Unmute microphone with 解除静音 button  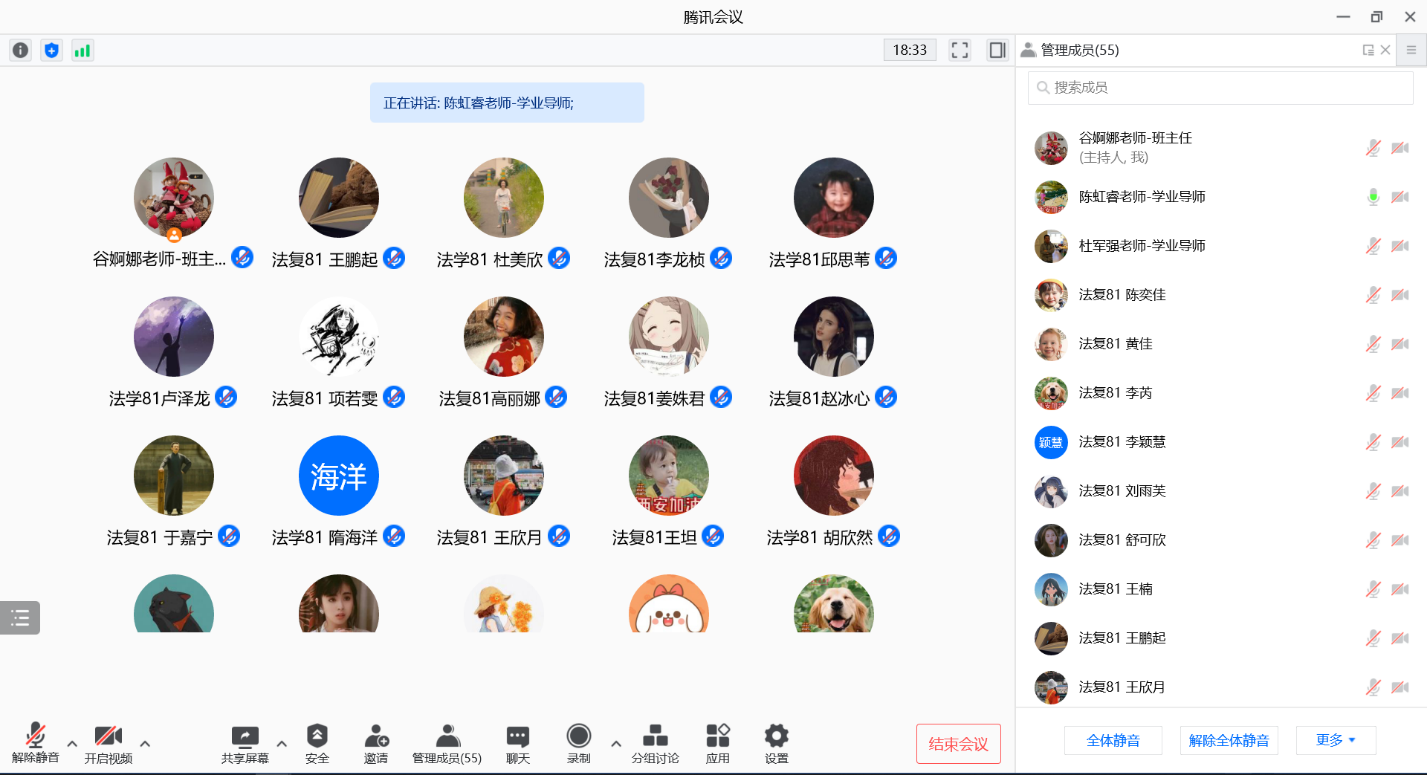point(36,738)
